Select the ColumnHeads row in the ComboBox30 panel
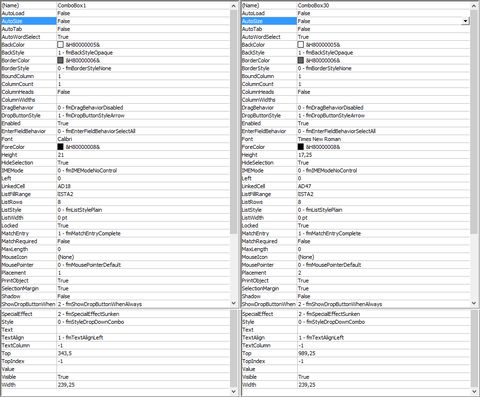The width and height of the screenshot is (480, 397). pos(356,92)
